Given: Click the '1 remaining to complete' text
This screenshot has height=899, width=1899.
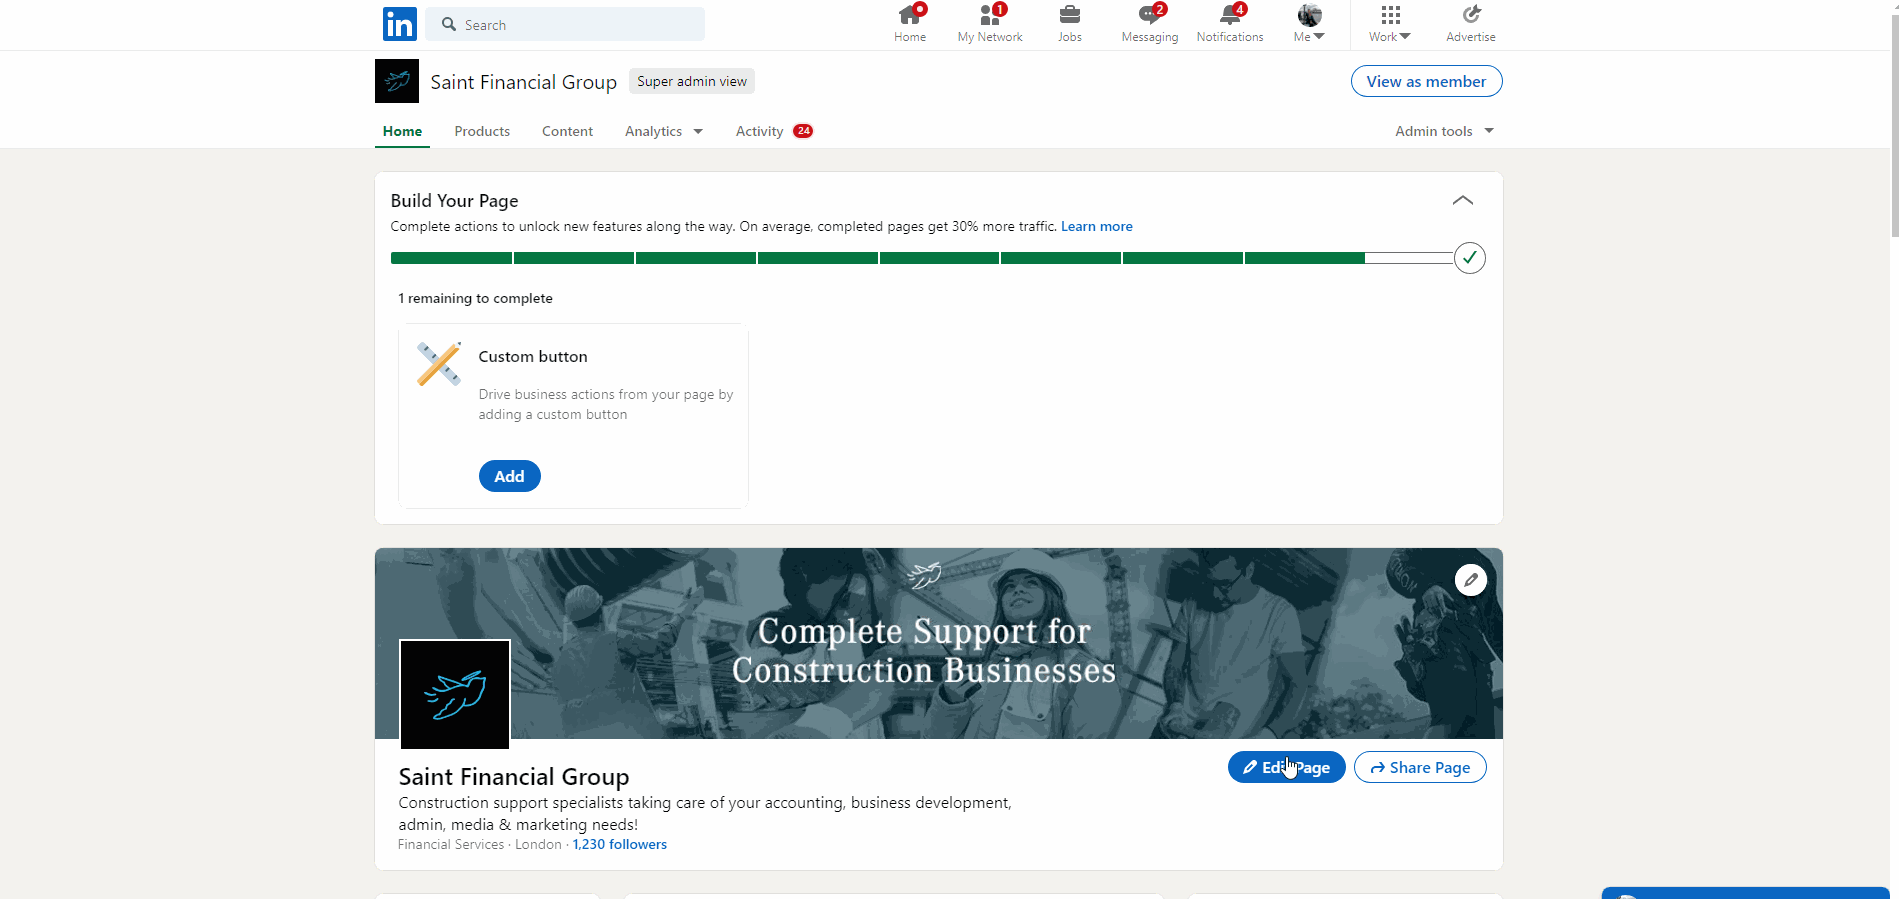Looking at the screenshot, I should coord(476,298).
